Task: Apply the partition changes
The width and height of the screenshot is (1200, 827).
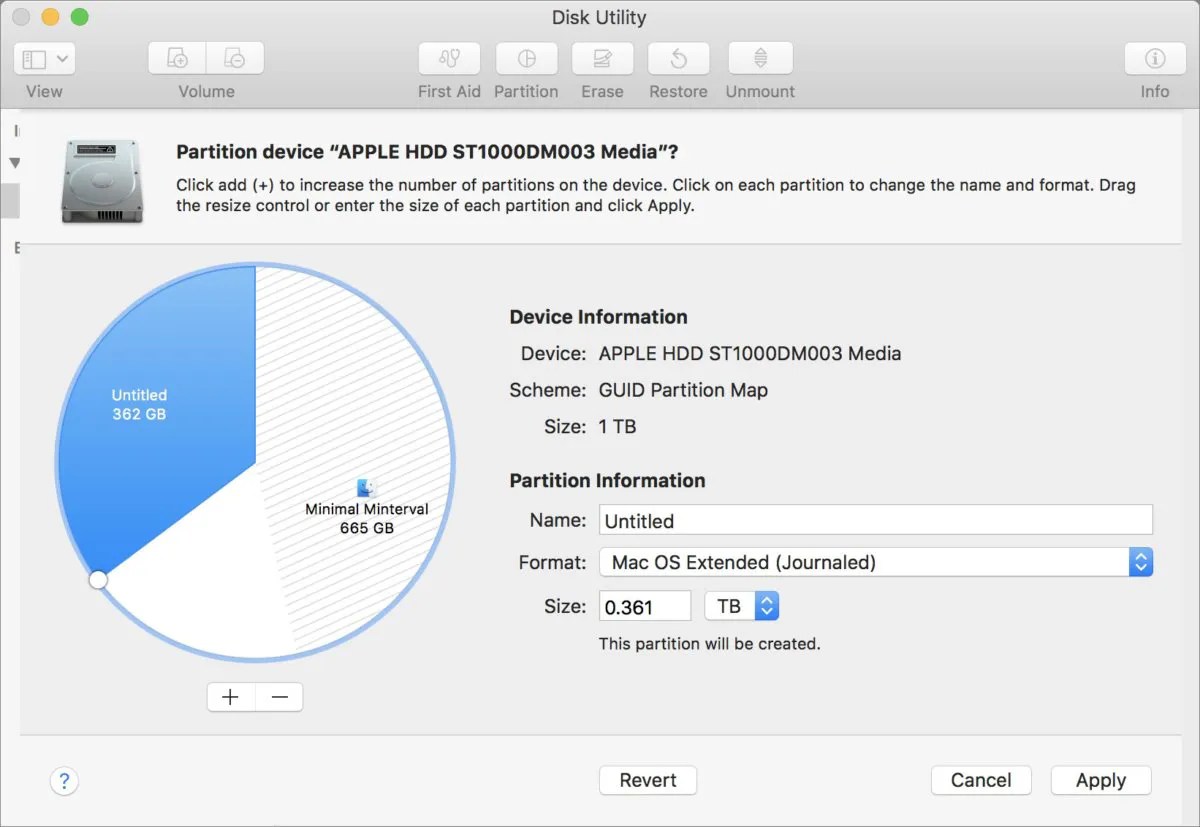Action: click(x=1100, y=780)
